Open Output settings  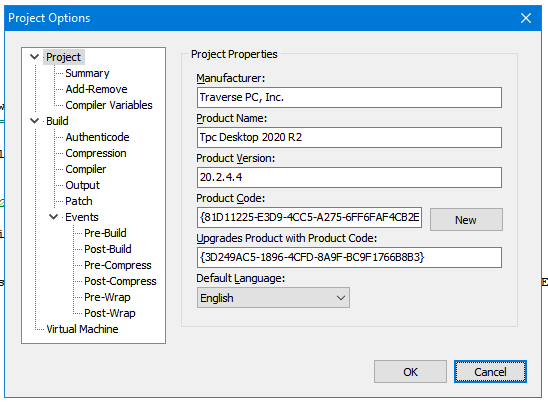[x=82, y=185]
